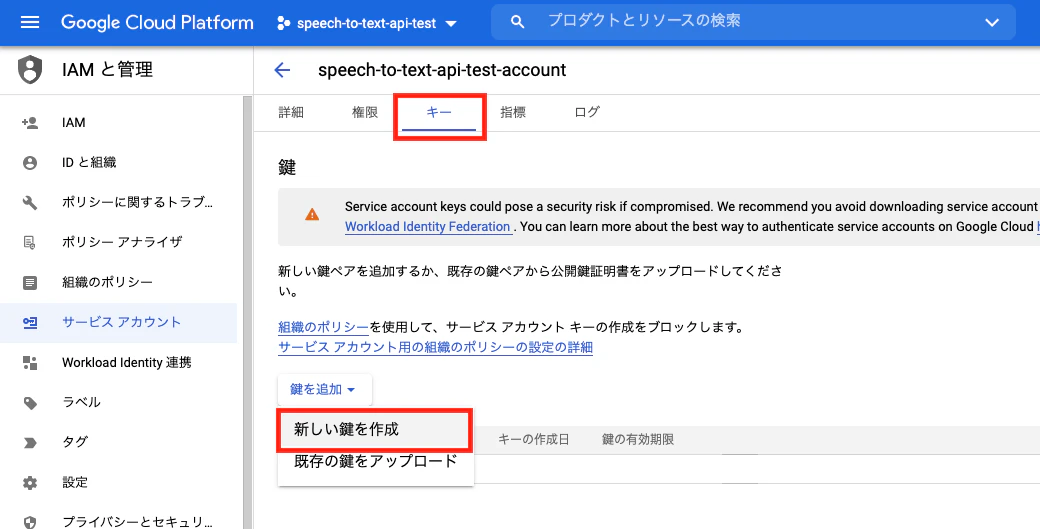Click the タグ chevron icon
The image size is (1040, 529).
tap(30, 442)
